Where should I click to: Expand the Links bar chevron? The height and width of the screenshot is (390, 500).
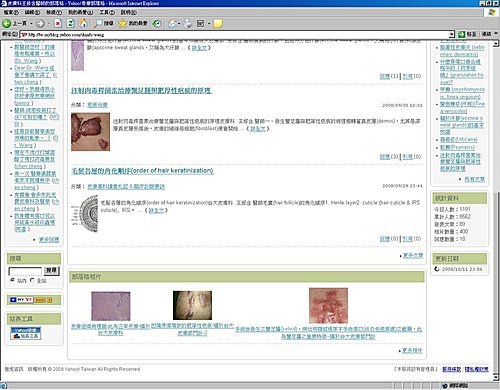(x=496, y=34)
